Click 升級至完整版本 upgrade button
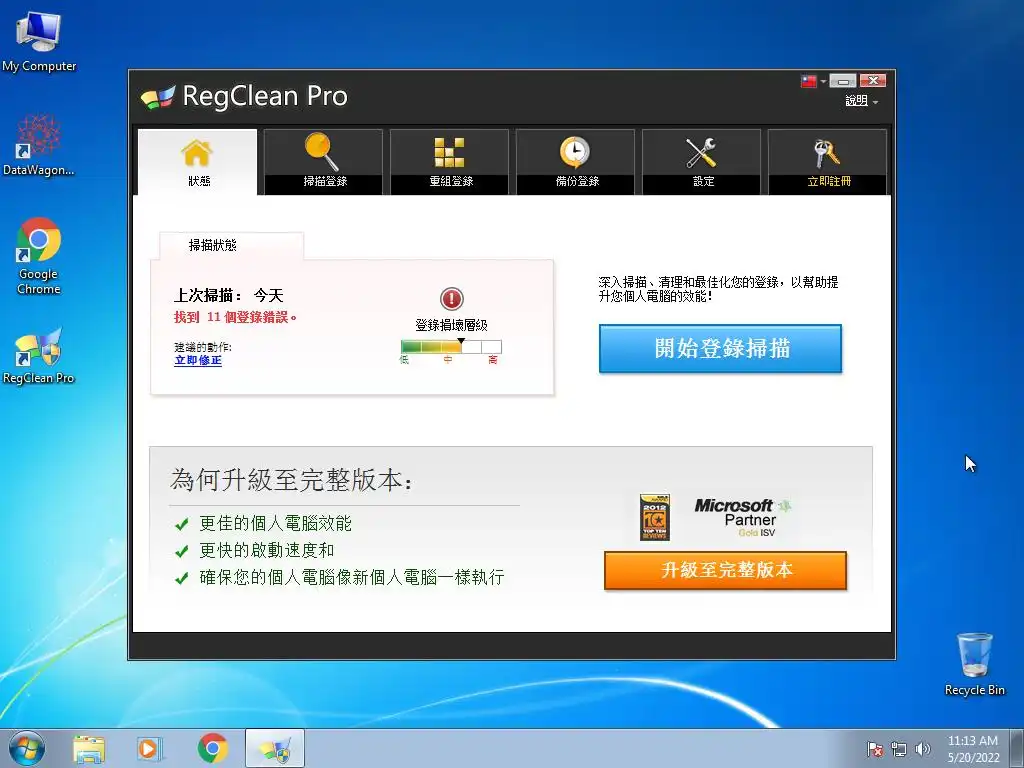This screenshot has width=1024, height=768. (726, 570)
